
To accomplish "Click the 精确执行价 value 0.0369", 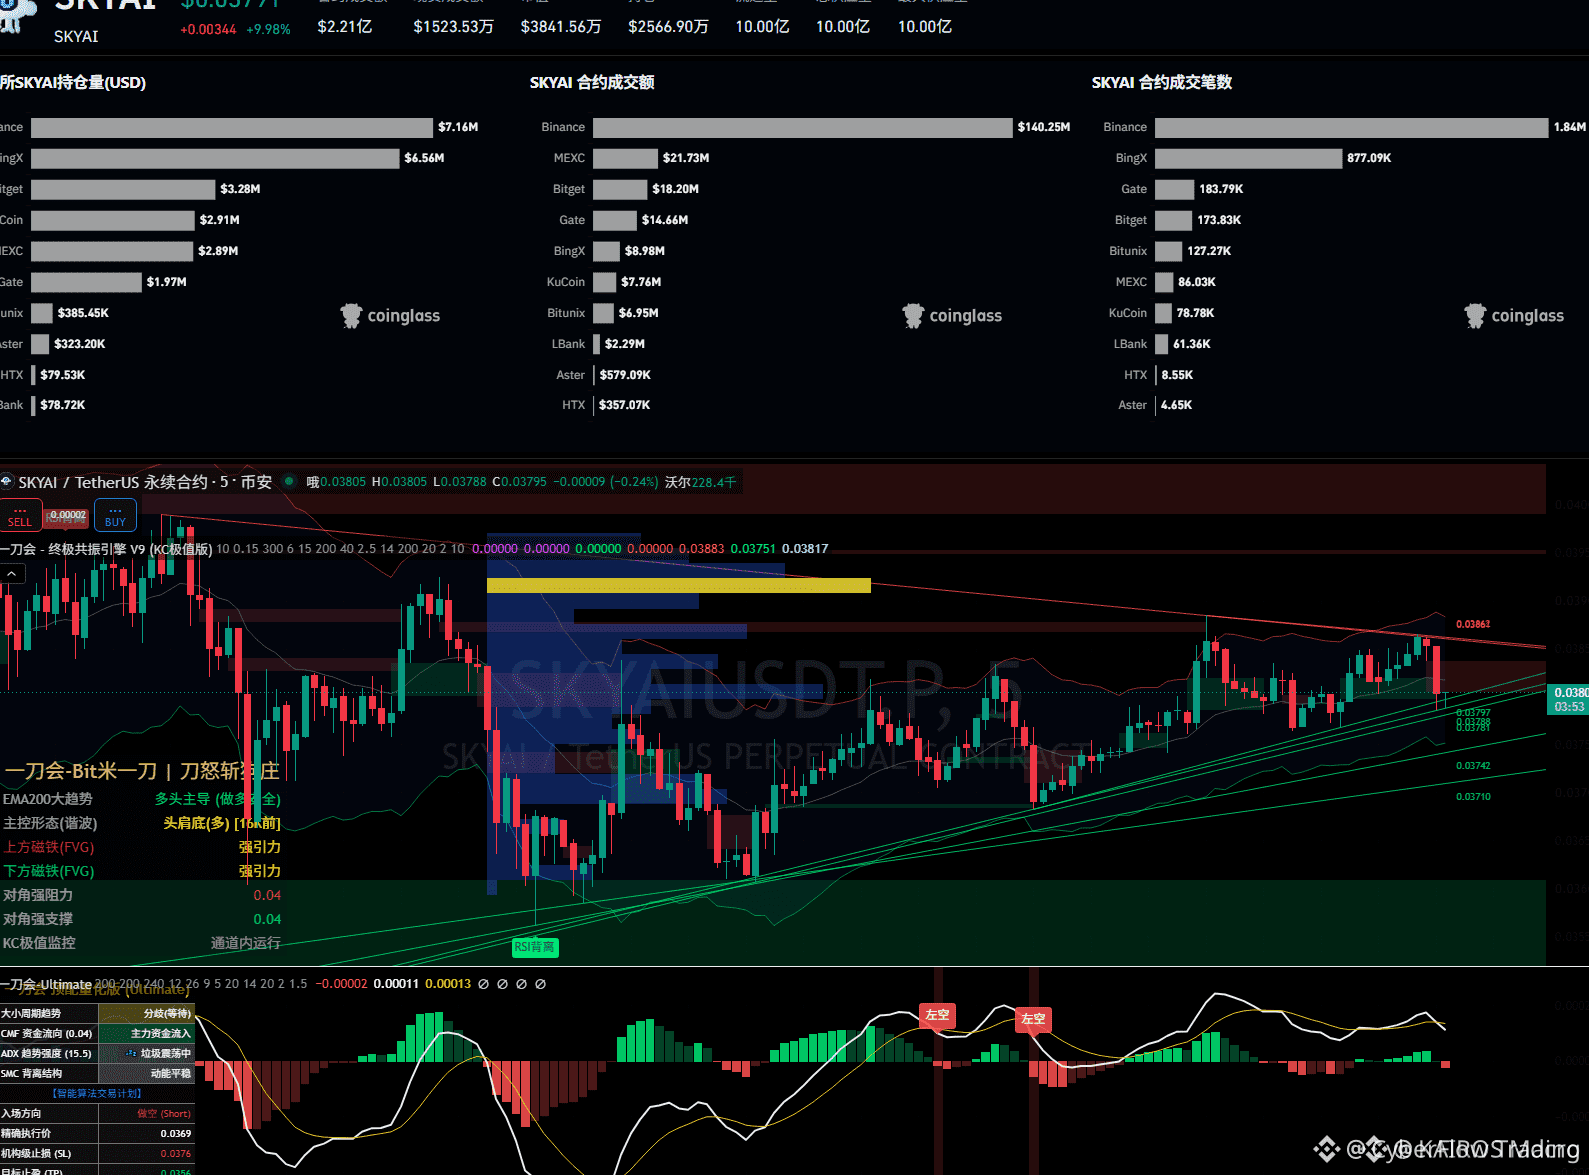I will [176, 1133].
